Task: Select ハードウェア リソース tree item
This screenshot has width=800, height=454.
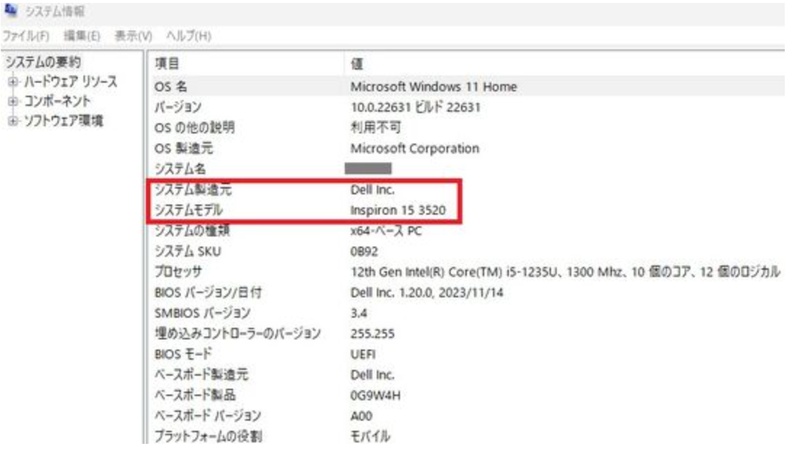Action: (70, 82)
